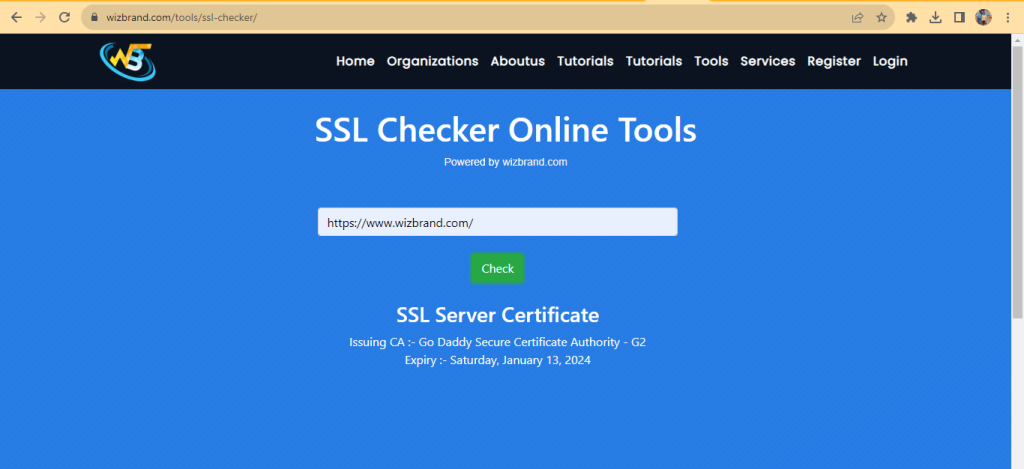
Task: Click the page vertical scrollbar
Action: point(1017,180)
